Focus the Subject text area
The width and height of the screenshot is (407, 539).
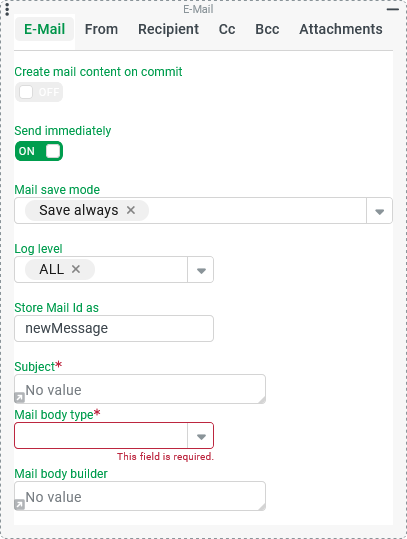point(140,389)
